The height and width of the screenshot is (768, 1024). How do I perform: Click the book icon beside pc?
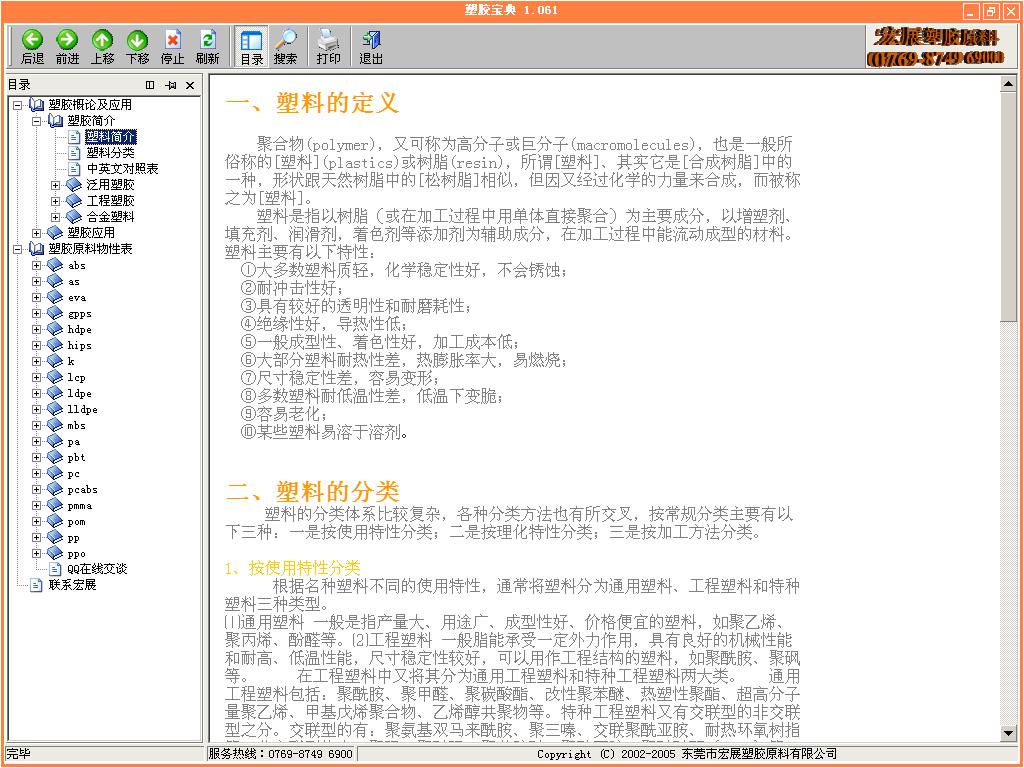(x=55, y=473)
